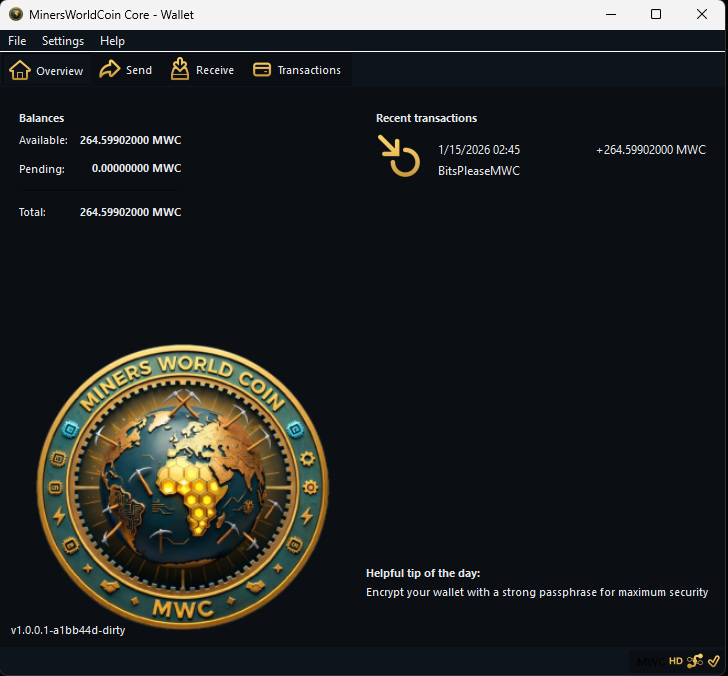The image size is (728, 676).
Task: Click the +264.59902000 MWC transaction amount
Action: (x=651, y=150)
